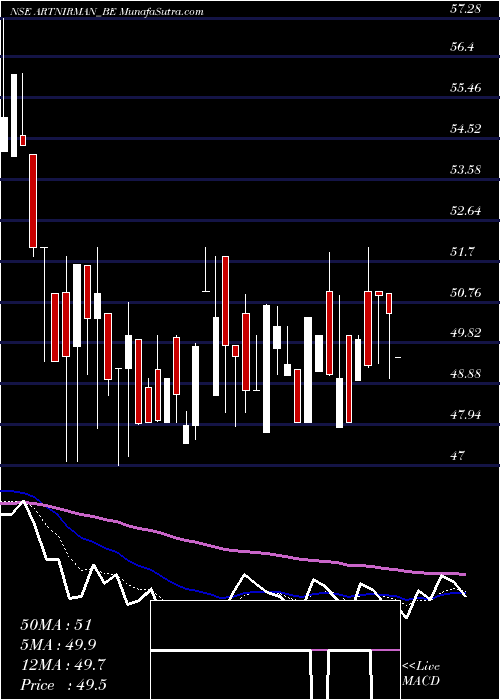Click the 5MA : 49.9 reading
This screenshot has width=500, height=700.
point(58,645)
